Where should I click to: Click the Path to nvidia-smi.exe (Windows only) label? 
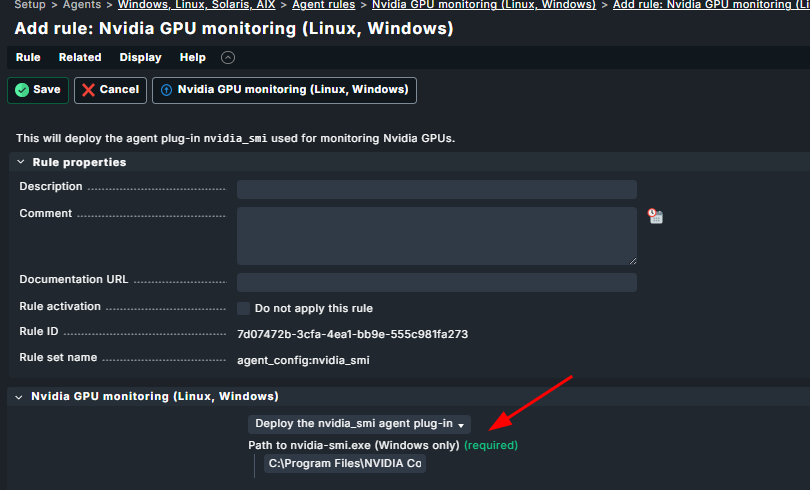click(x=354, y=445)
